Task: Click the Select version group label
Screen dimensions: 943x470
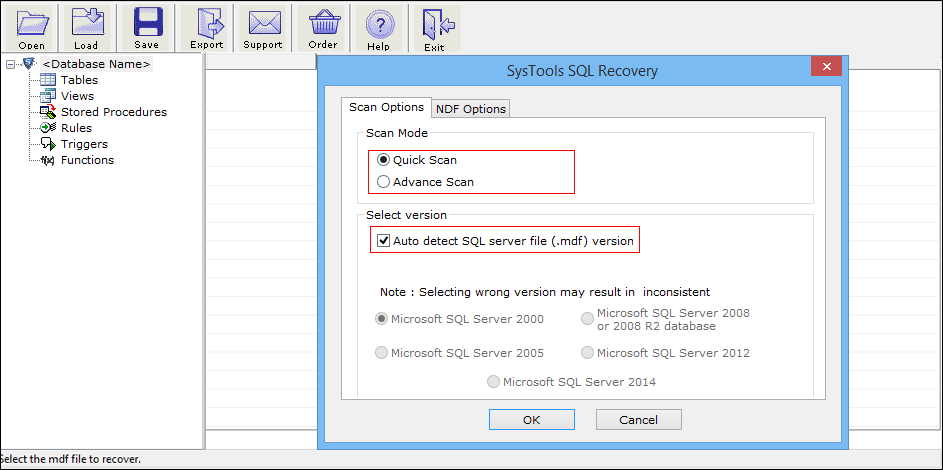Action: point(407,215)
